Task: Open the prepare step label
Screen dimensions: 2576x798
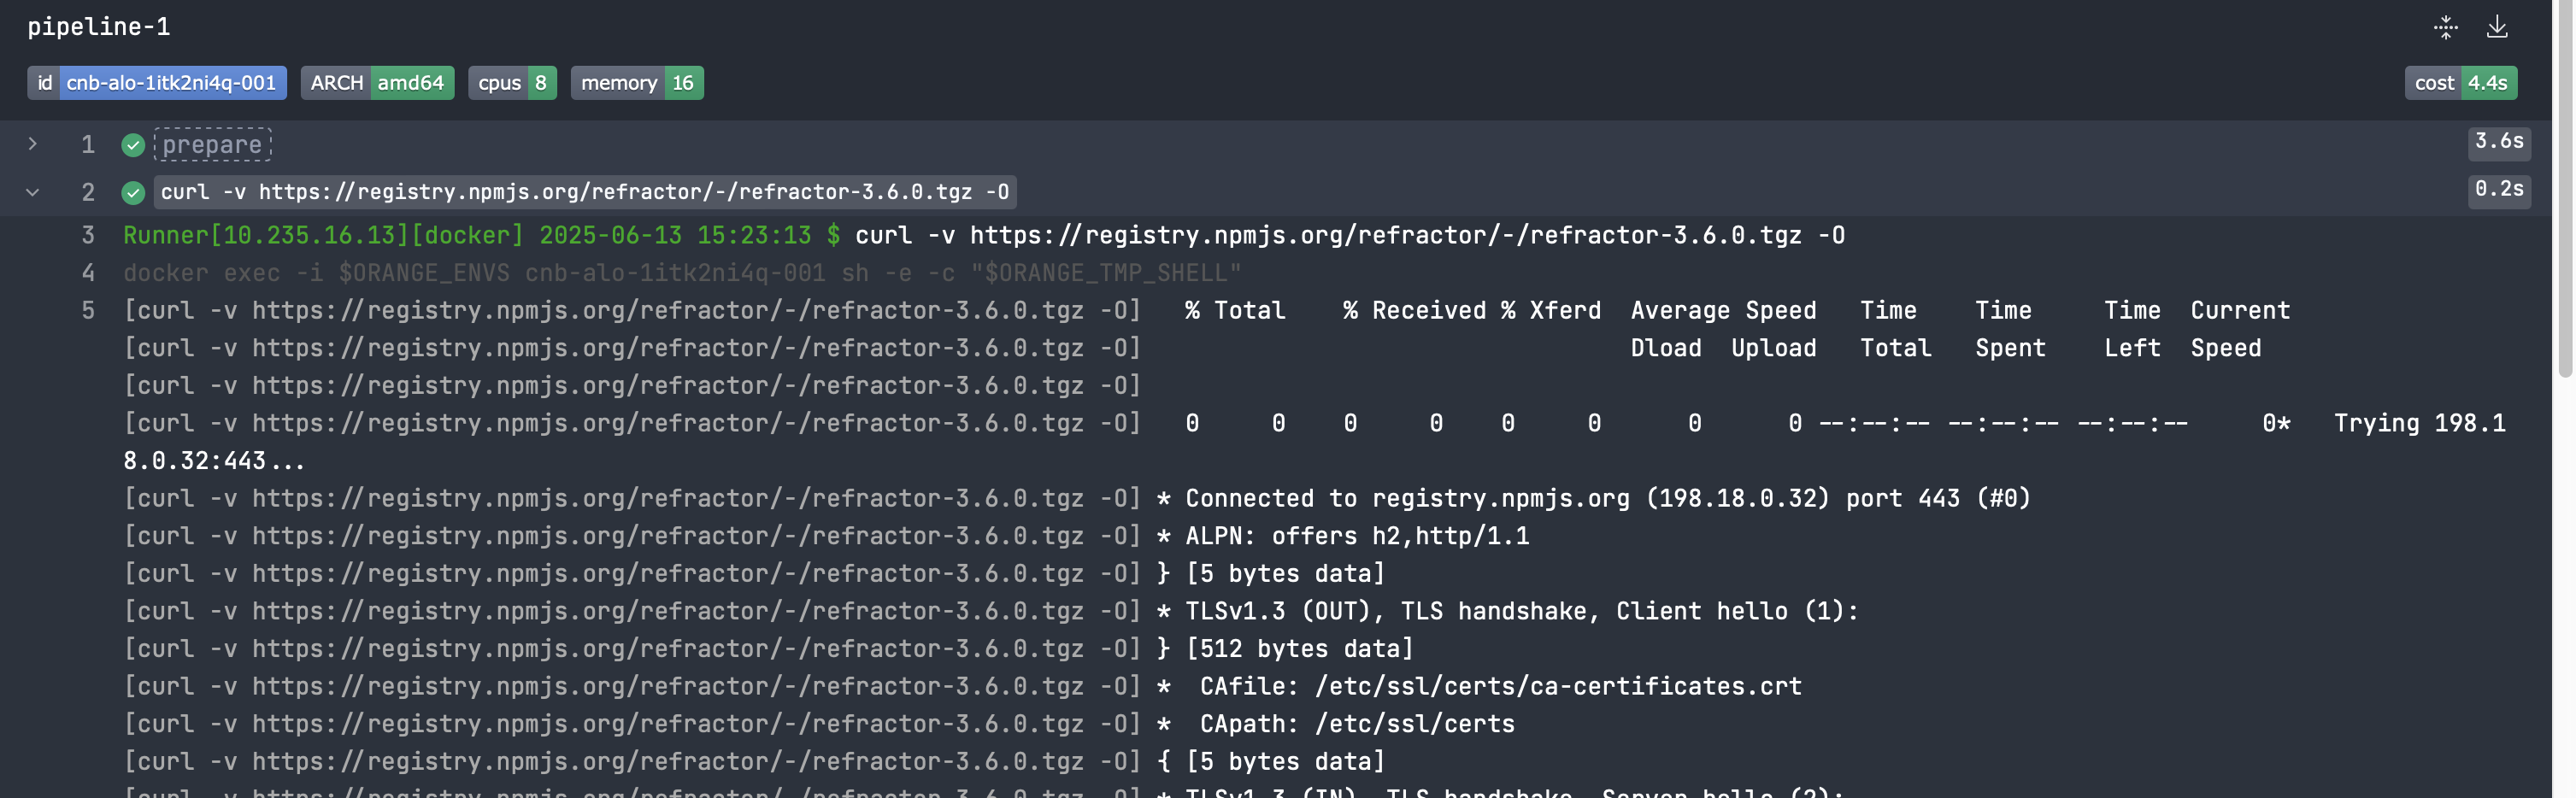Action: pyautogui.click(x=212, y=145)
